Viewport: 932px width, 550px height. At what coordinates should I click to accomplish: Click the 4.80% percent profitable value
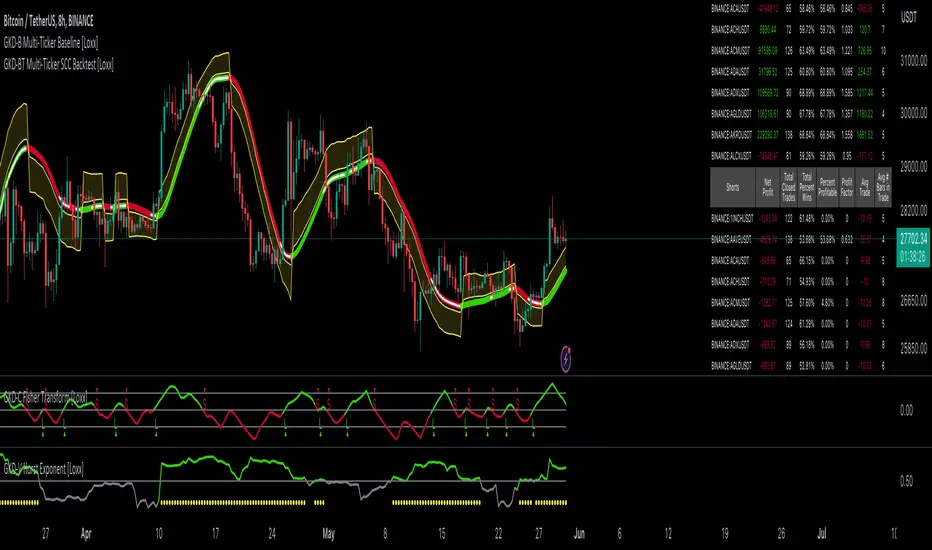pos(827,303)
